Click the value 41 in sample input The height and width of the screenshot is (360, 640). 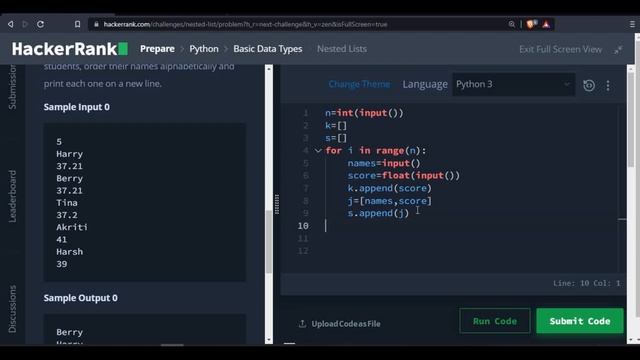pyautogui.click(x=62, y=240)
